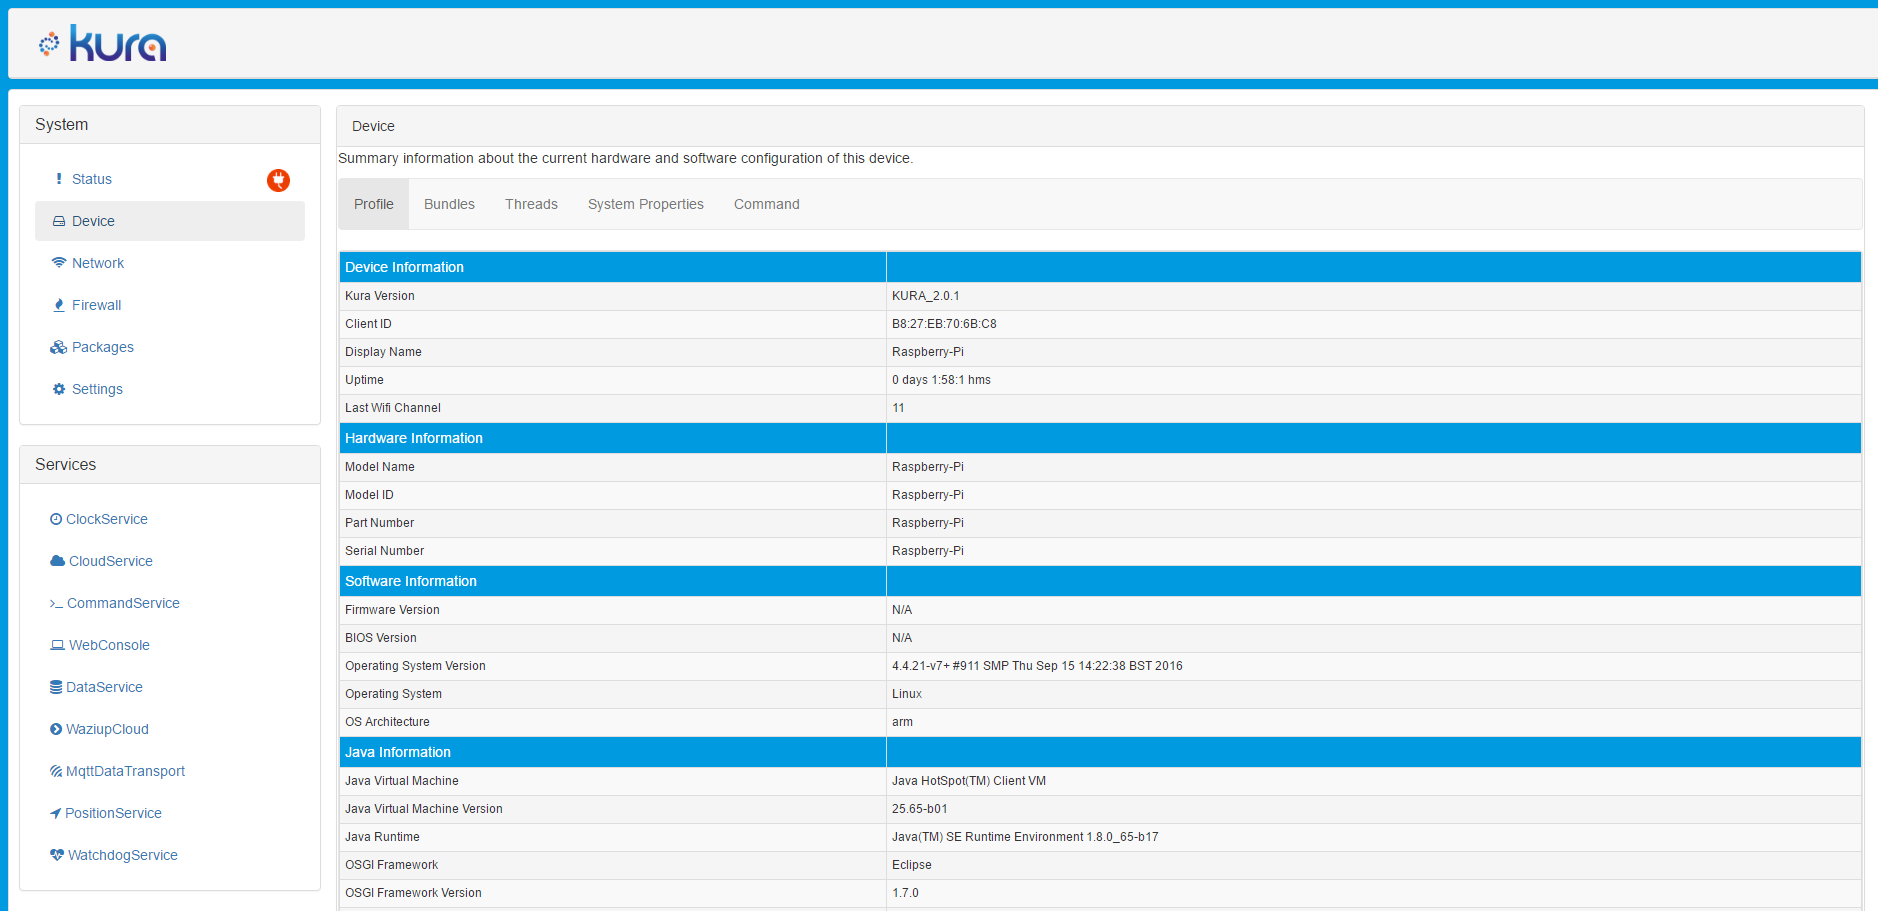The width and height of the screenshot is (1878, 911).
Task: Click the Operating System Version value
Action: 1037,666
